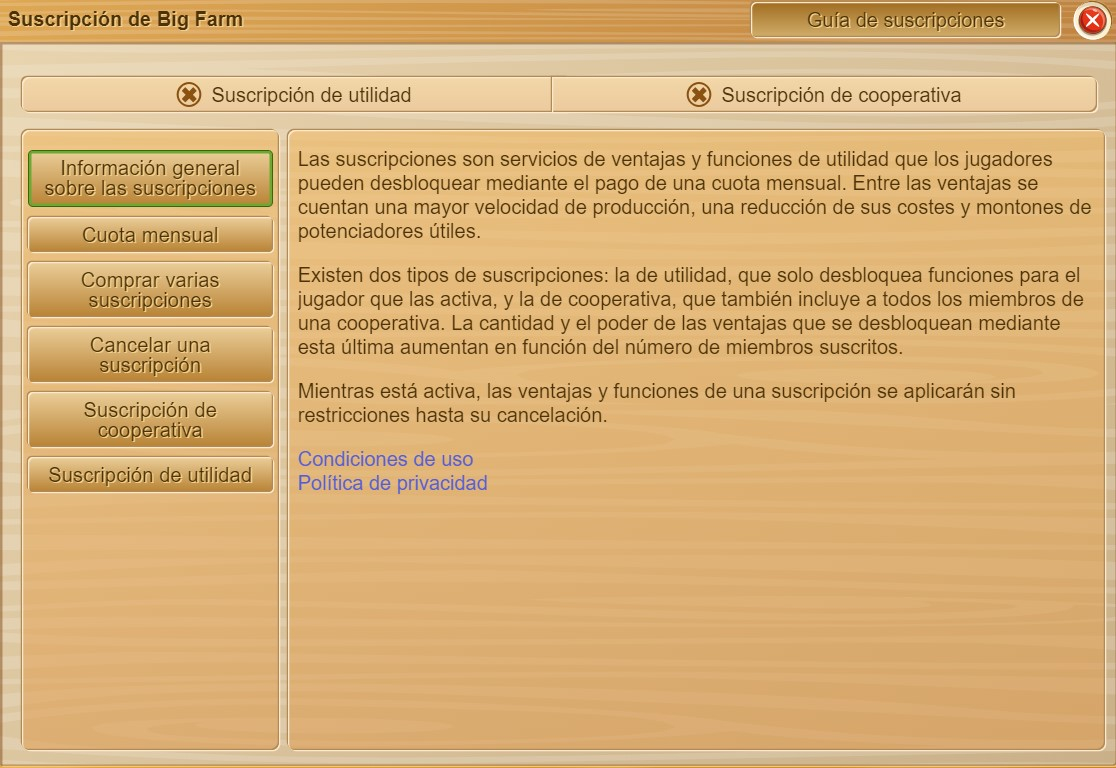Switch to Suscripción de utilidad tab
This screenshot has width=1116, height=768.
coord(287,95)
